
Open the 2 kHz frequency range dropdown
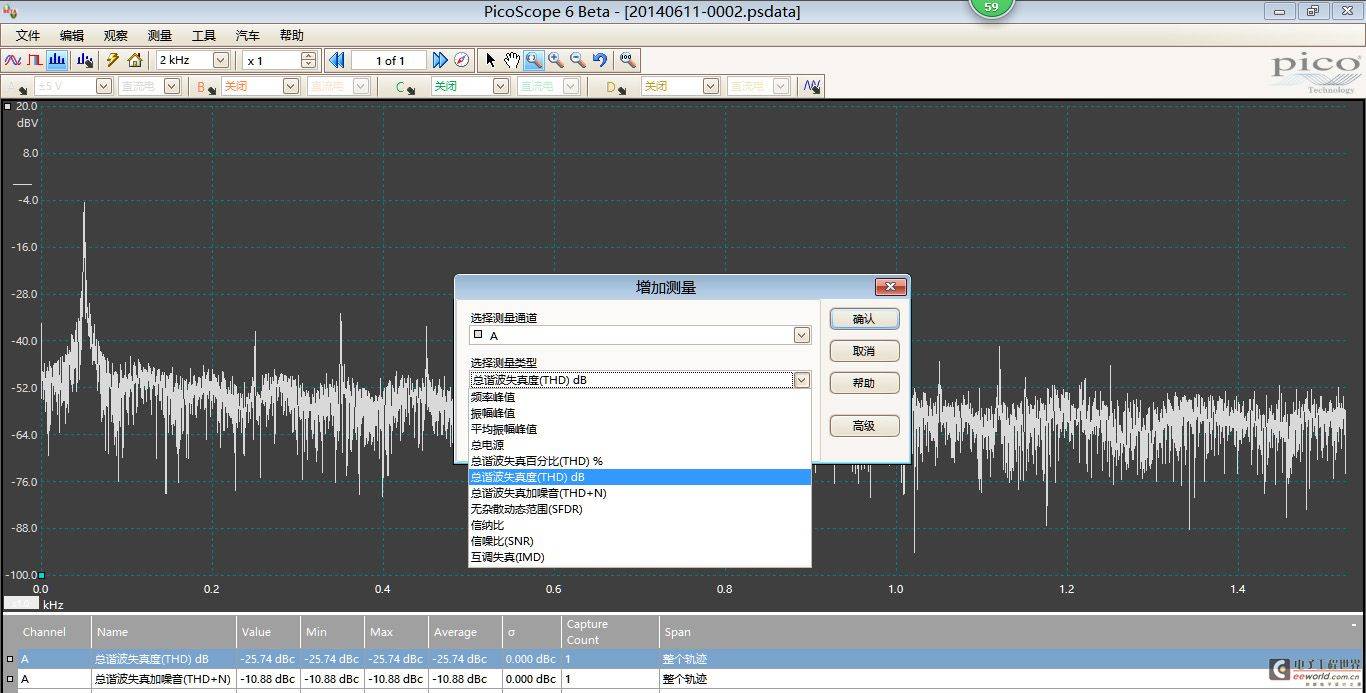[221, 60]
